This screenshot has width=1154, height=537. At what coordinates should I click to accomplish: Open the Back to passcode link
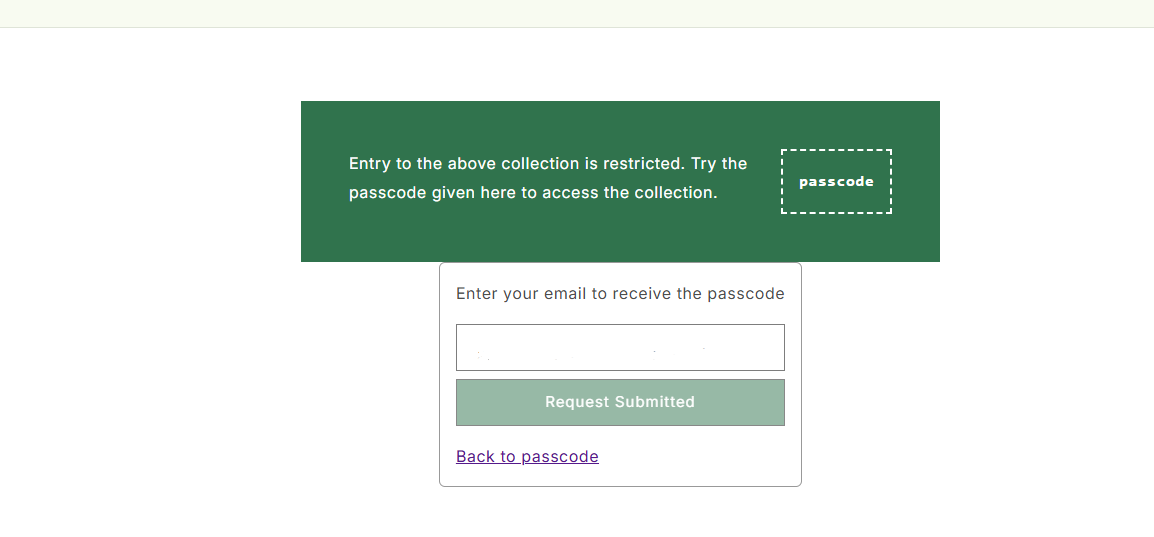click(x=527, y=456)
